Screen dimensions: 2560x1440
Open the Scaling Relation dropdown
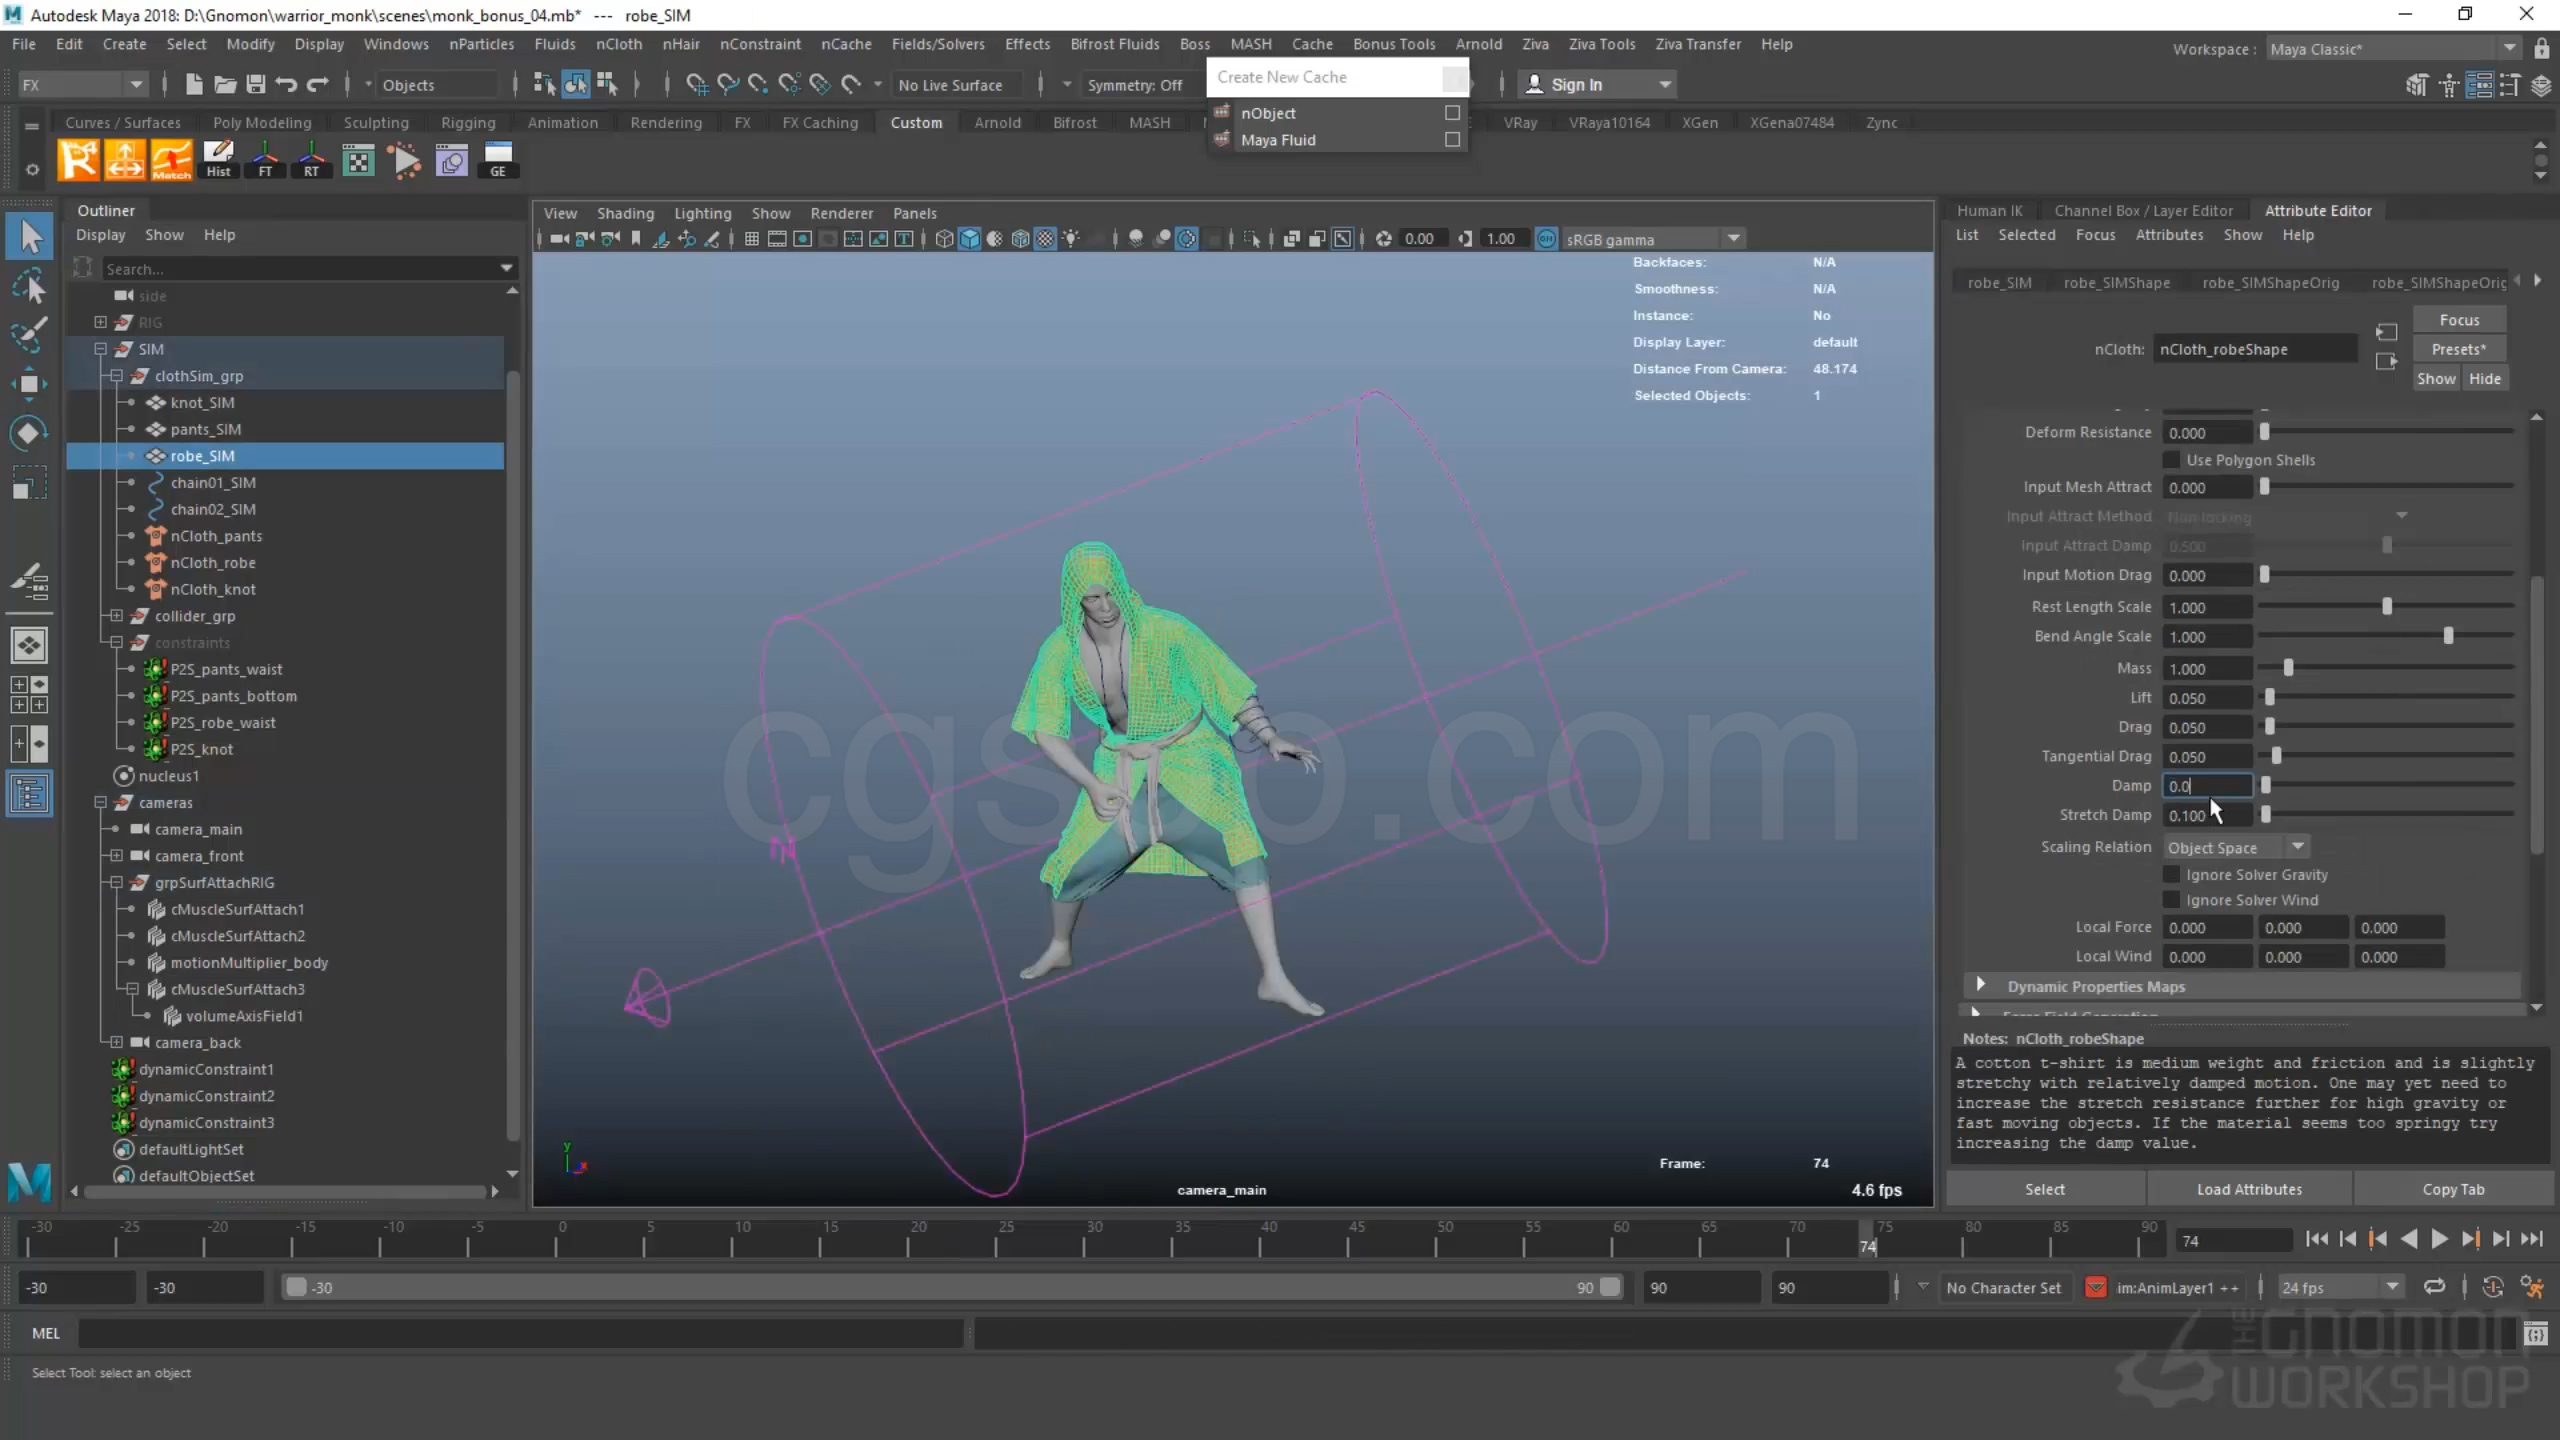click(2236, 847)
